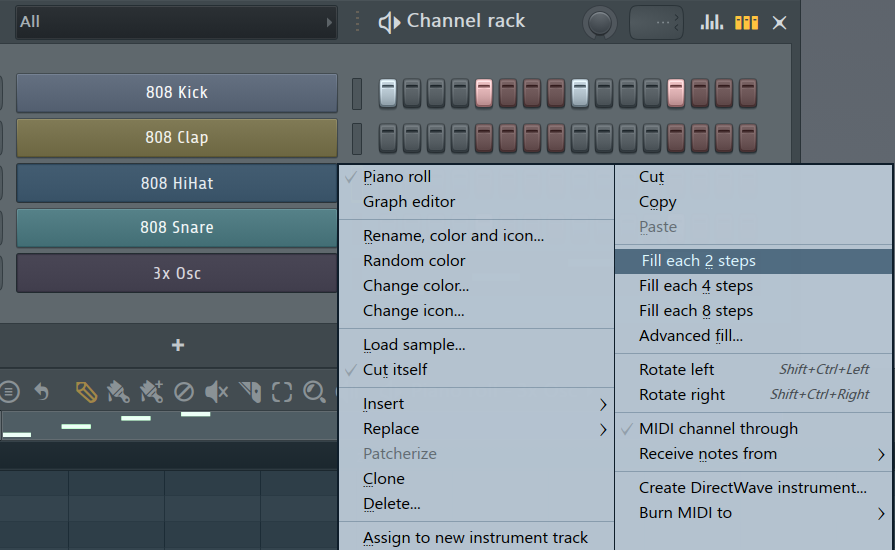Toggle first step of 808 Kick
This screenshot has height=550, width=895.
coord(388,93)
